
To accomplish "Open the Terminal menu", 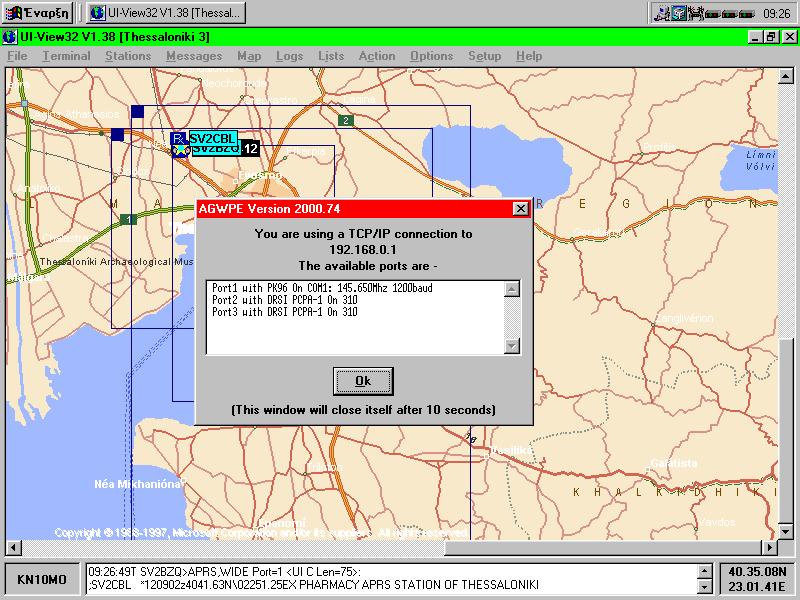I will point(66,56).
